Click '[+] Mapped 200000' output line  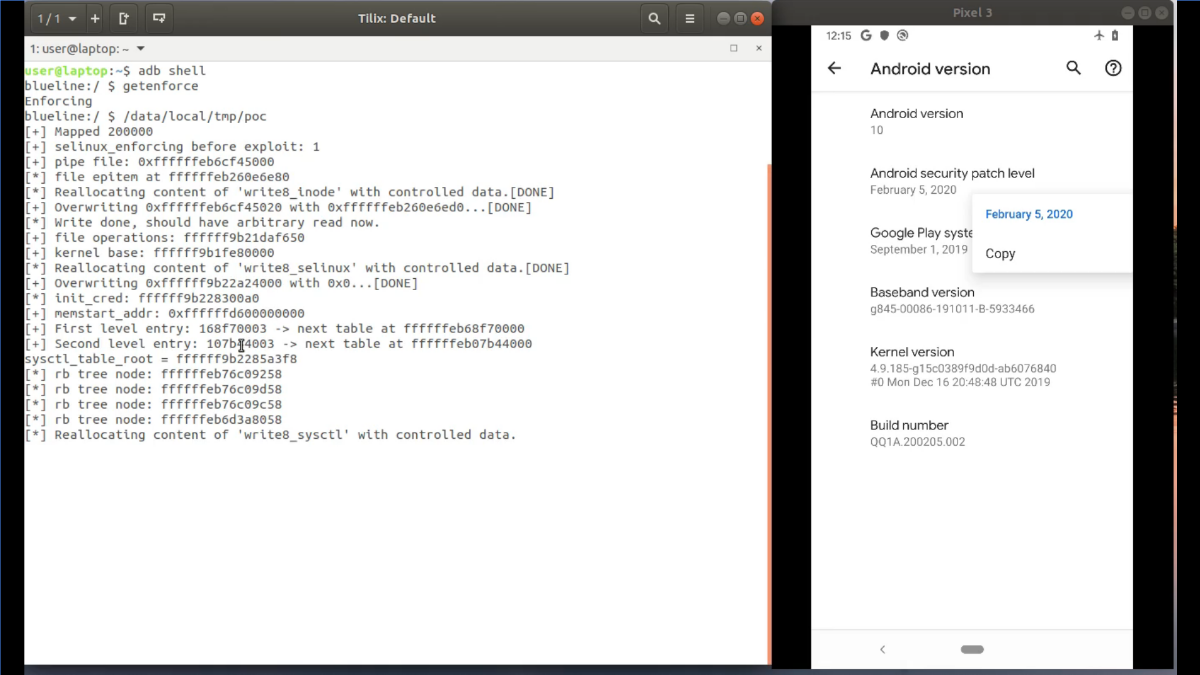89,131
